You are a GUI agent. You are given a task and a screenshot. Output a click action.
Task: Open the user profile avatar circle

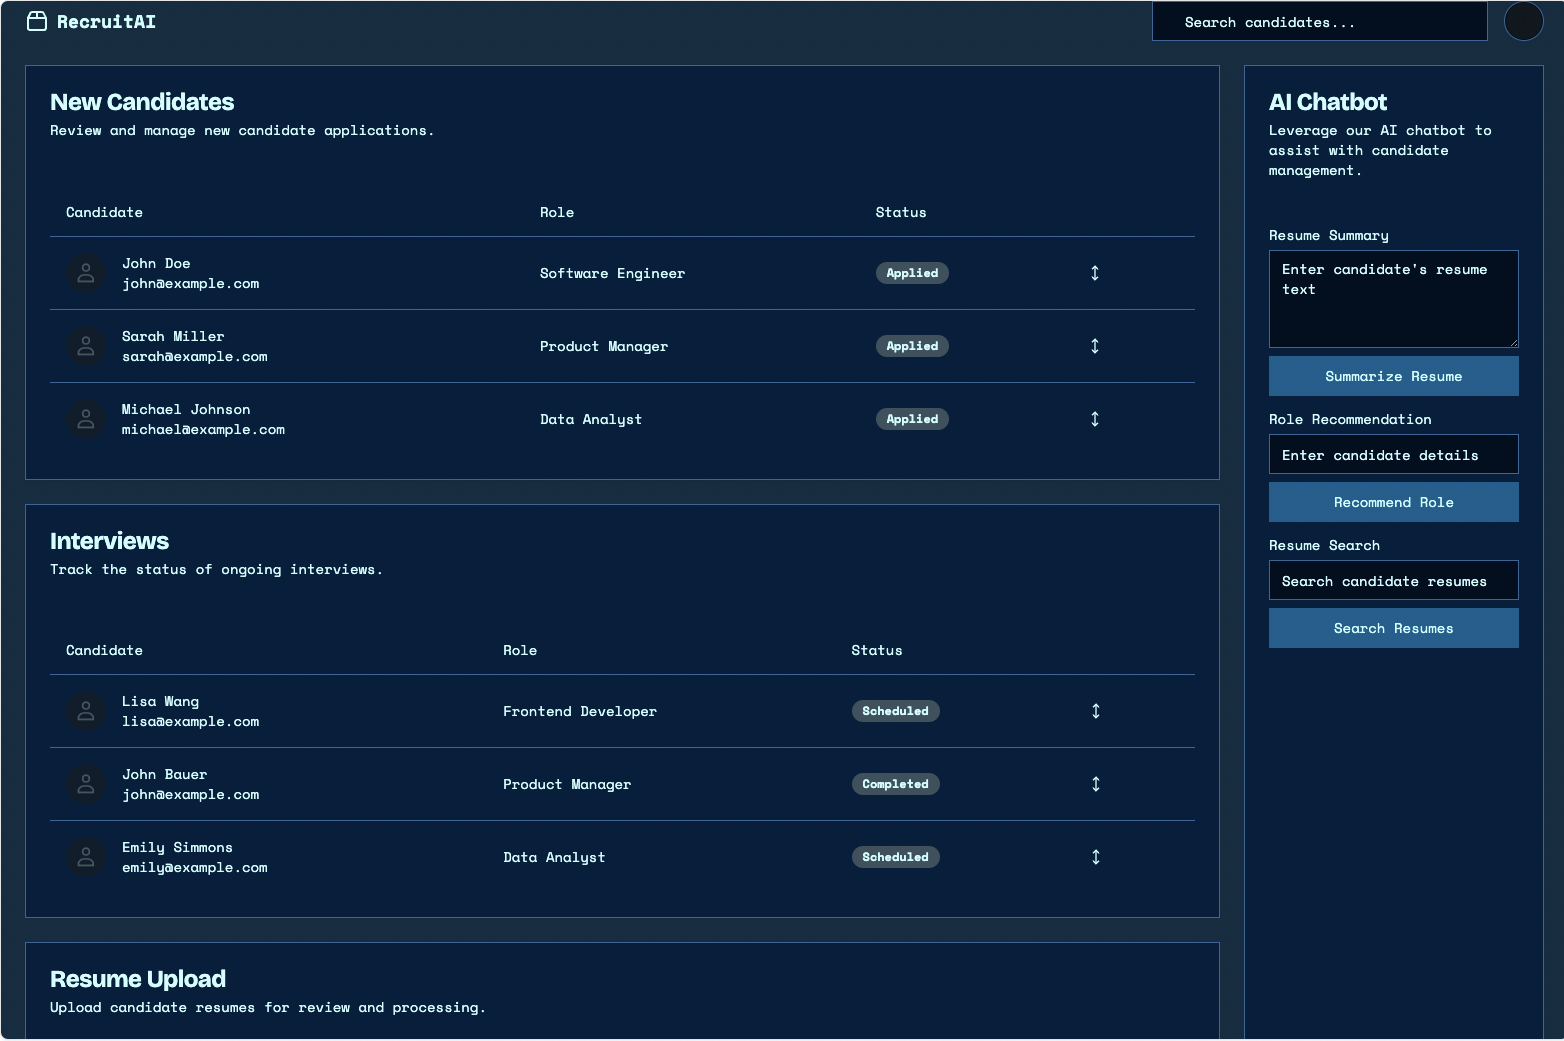1523,22
